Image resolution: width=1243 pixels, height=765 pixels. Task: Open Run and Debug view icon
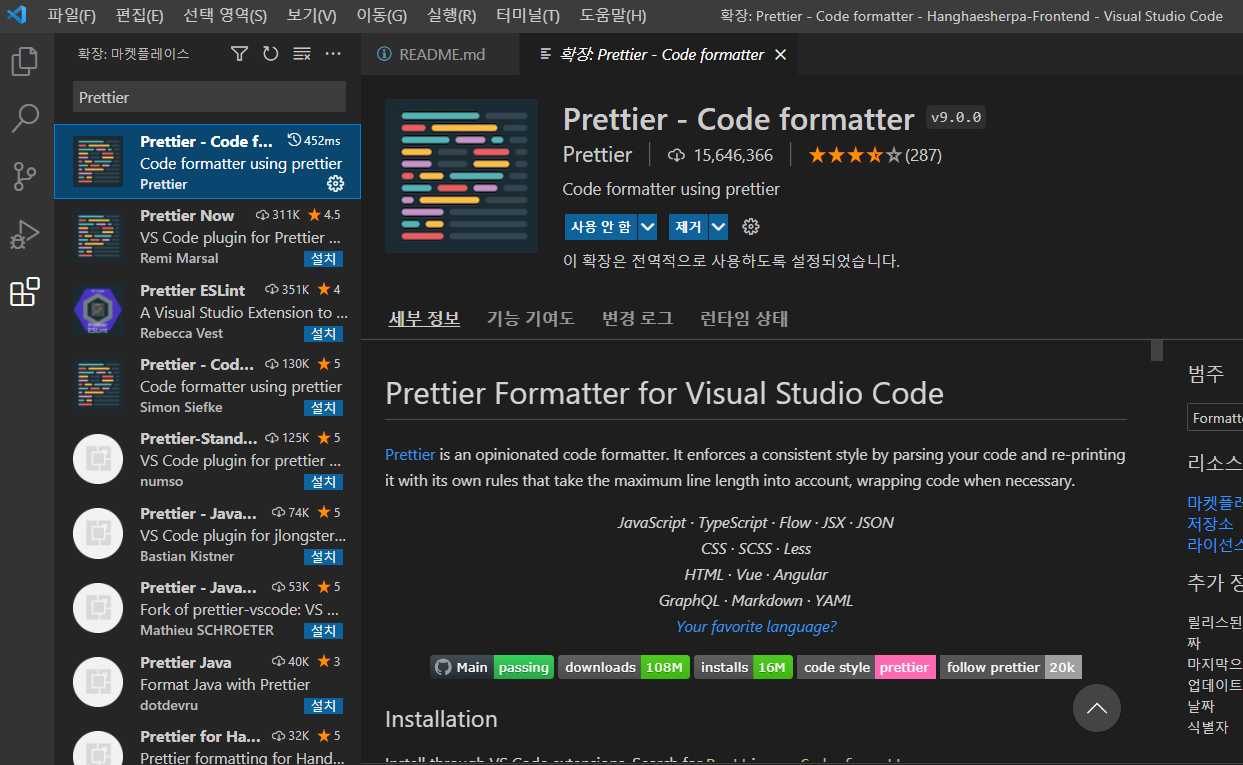[25, 235]
